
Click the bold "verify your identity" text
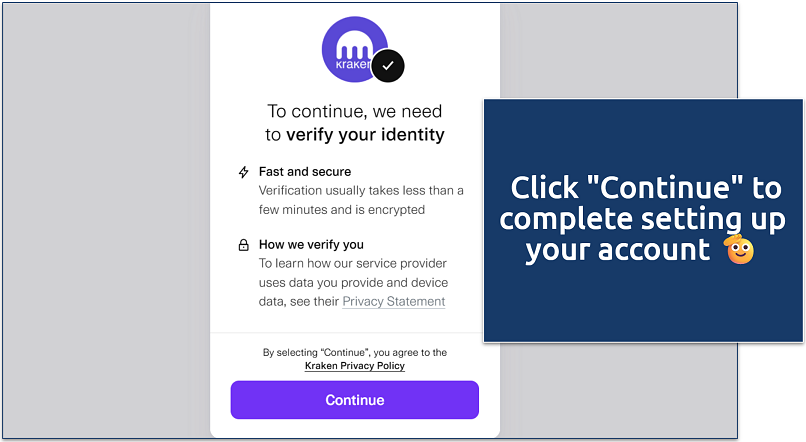365,134
